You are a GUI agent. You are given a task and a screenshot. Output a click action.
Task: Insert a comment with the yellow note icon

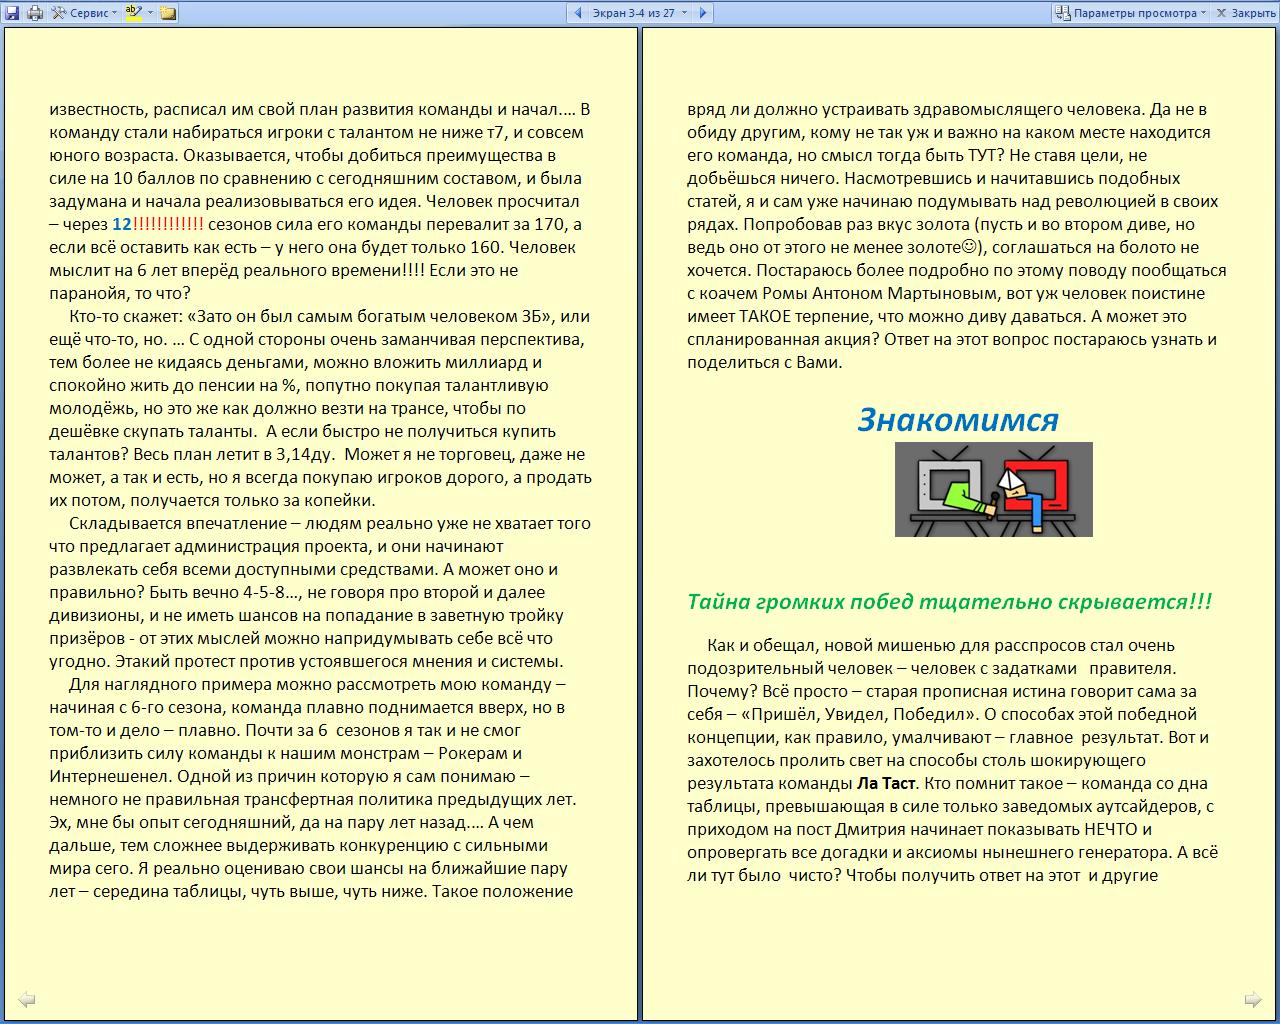click(168, 13)
